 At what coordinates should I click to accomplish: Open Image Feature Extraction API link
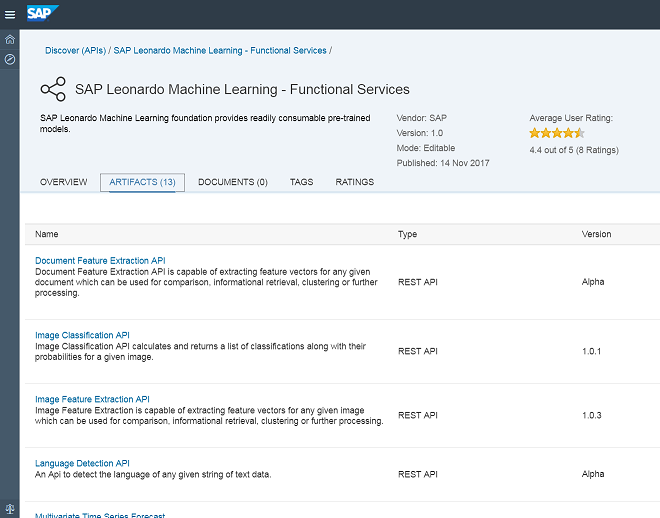click(x=92, y=399)
